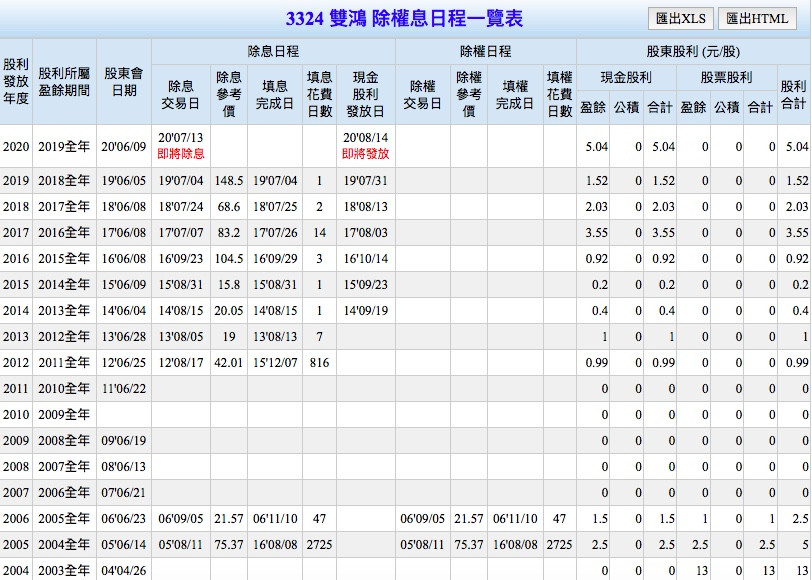This screenshot has height=580, width=812.
Task: Click the 匯出XLS export button
Action: pyautogui.click(x=678, y=18)
